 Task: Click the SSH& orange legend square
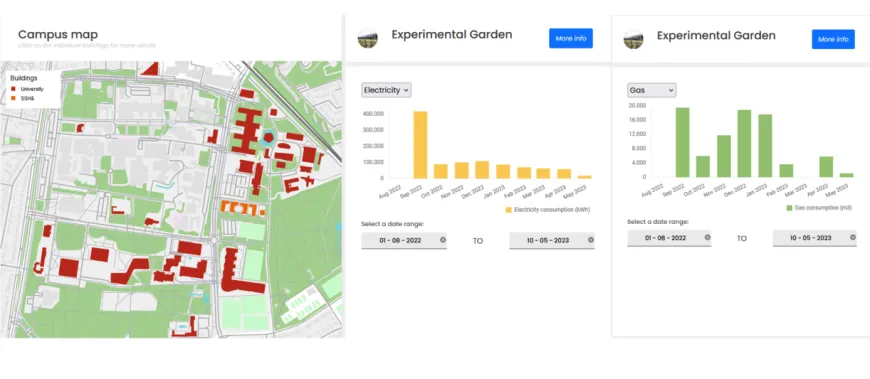13,98
